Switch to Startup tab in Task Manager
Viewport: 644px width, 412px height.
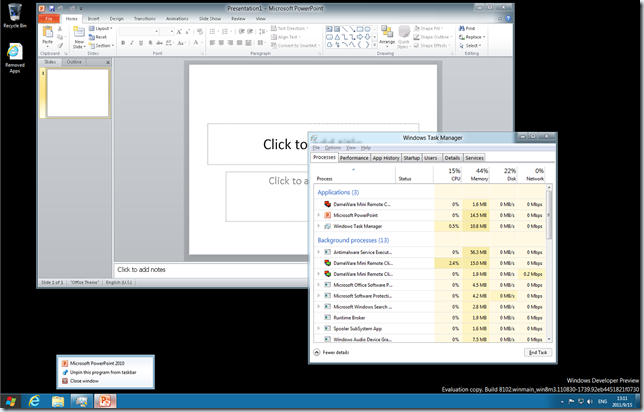412,158
